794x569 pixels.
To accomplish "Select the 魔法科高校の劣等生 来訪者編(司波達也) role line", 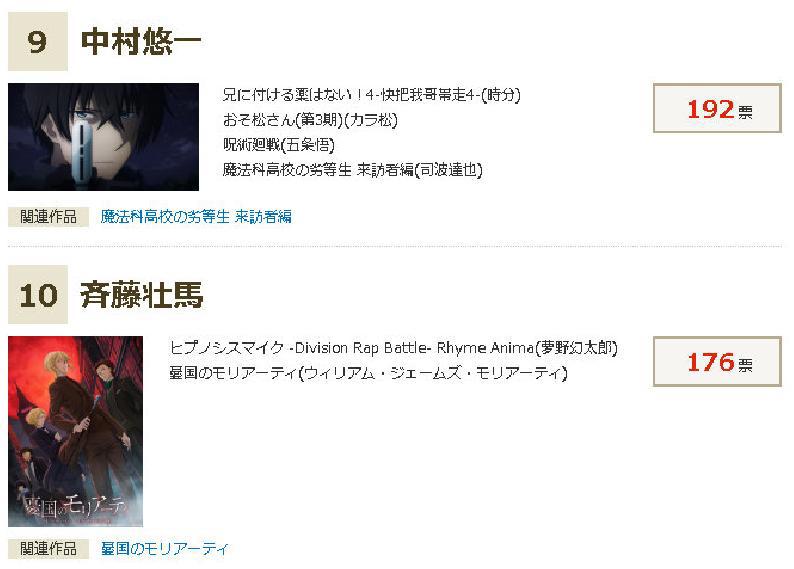I will tap(353, 170).
